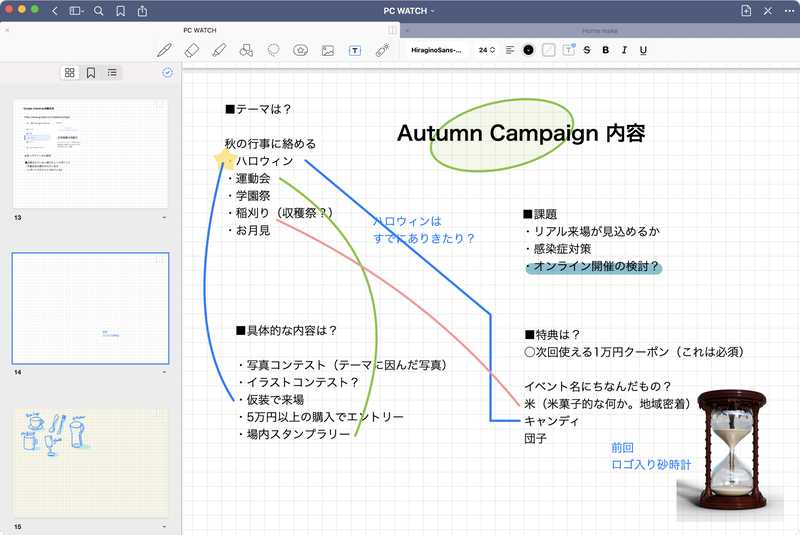The height and width of the screenshot is (535, 800).
Task: Toggle italic formatting
Action: (624, 50)
